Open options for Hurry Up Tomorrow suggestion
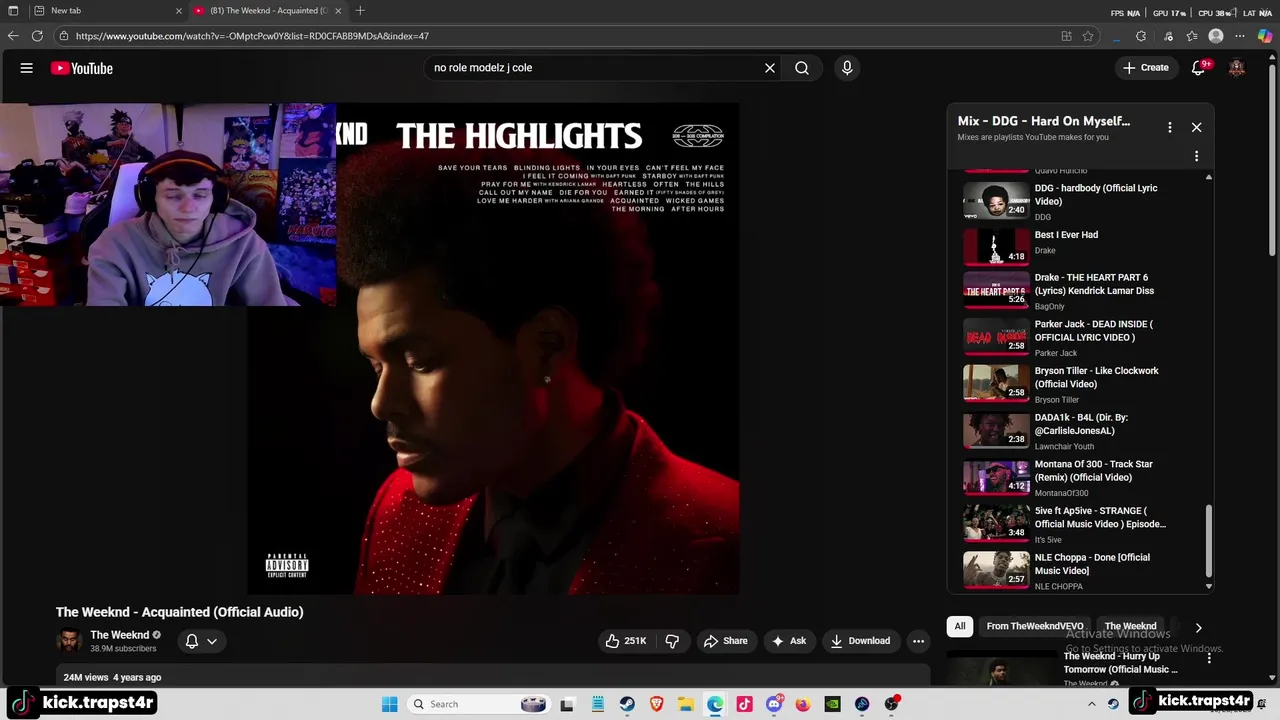 point(1209,658)
